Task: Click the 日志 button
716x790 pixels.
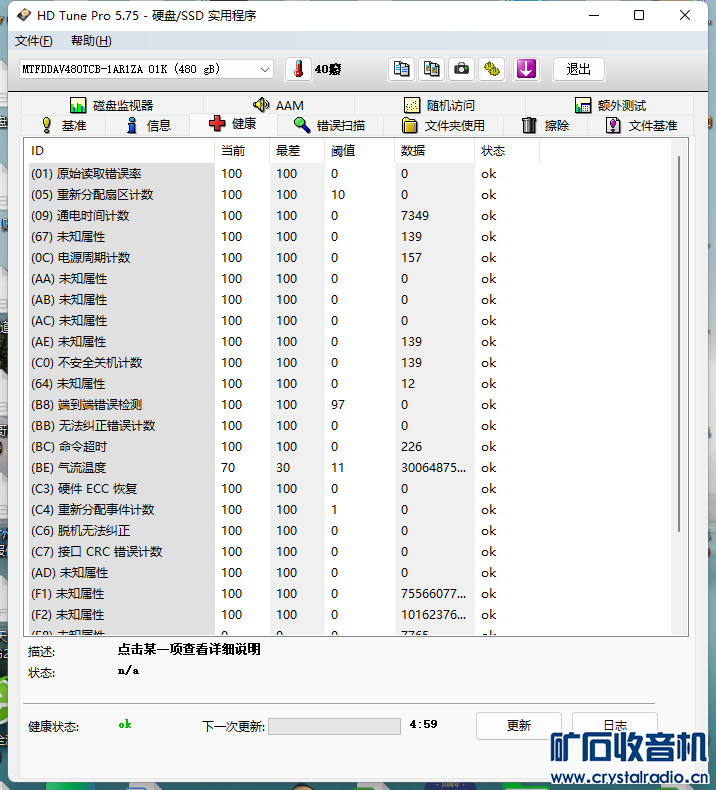Action: [x=615, y=726]
